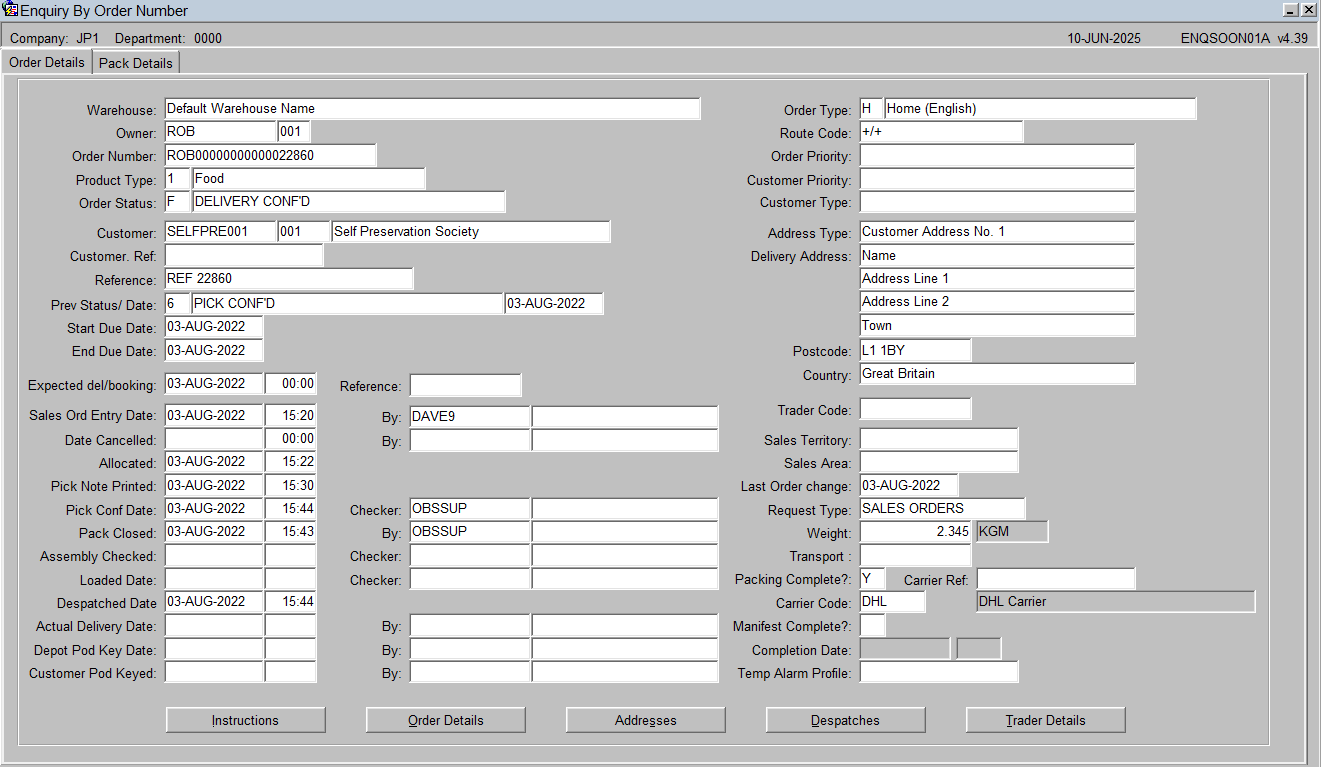1321x767 pixels.
Task: Open the Addresses button
Action: coord(645,720)
